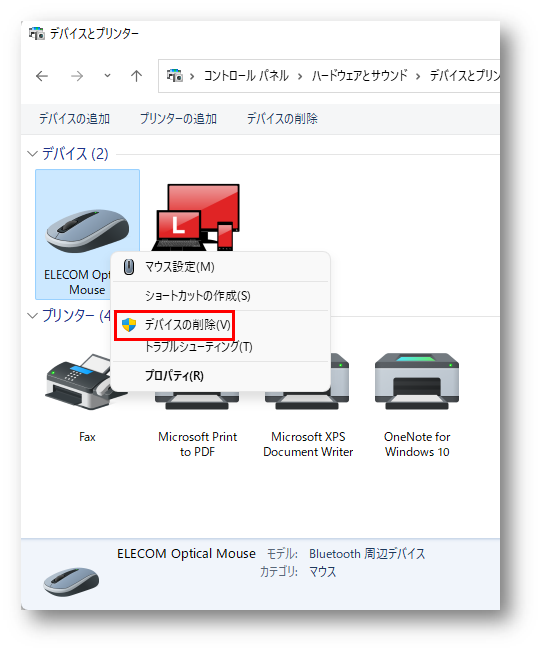Click デバイスの削除 in the toolbar

tap(282, 119)
